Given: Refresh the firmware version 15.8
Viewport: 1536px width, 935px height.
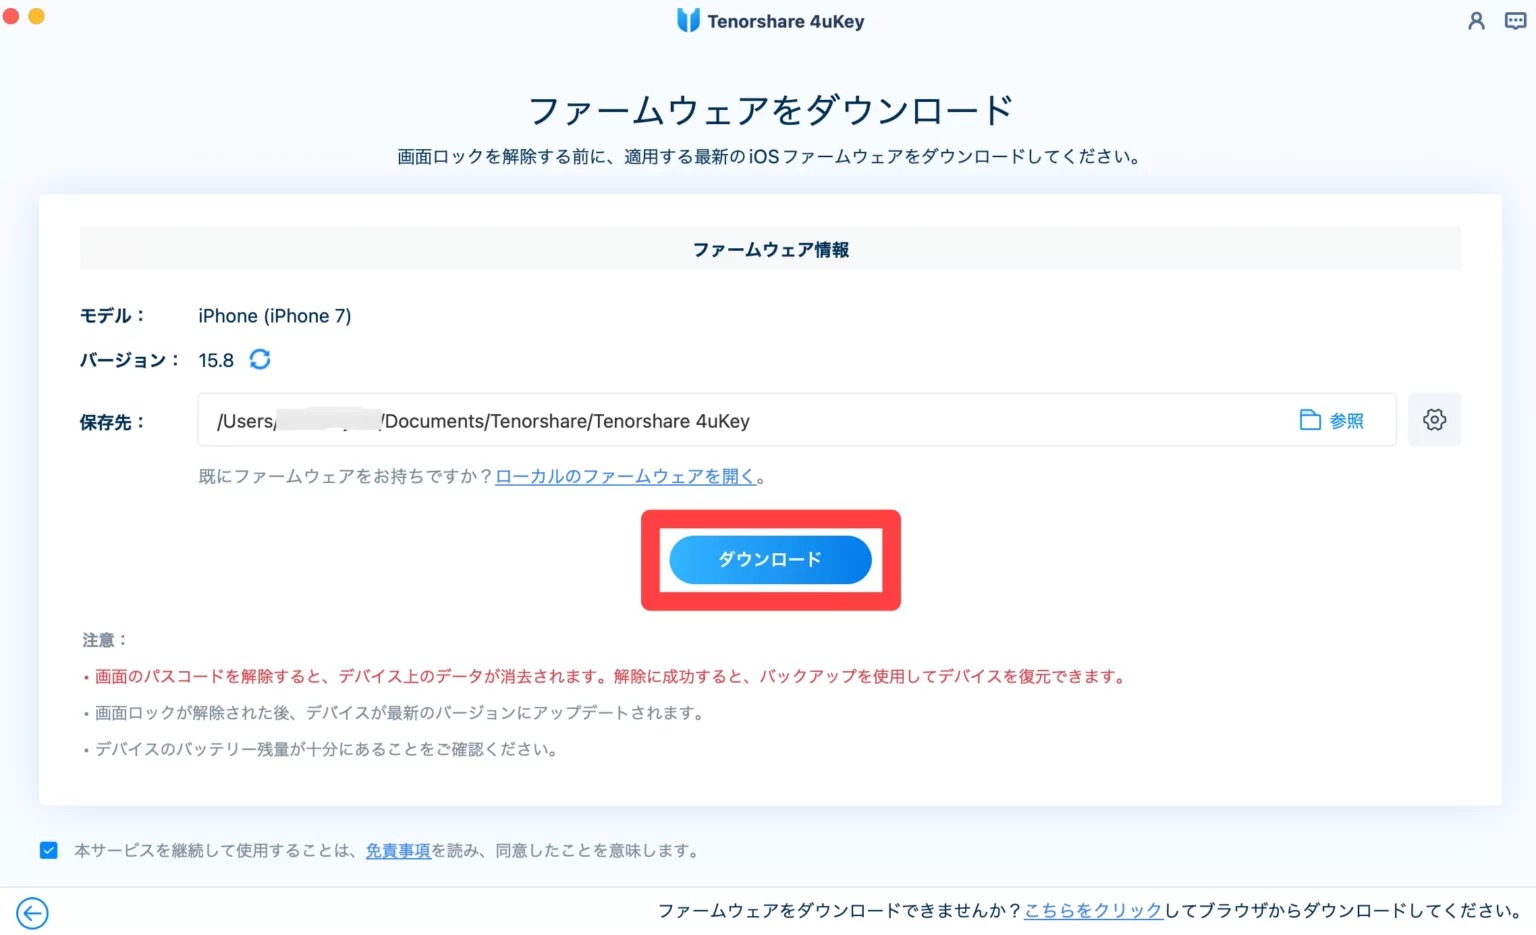Looking at the screenshot, I should pyautogui.click(x=260, y=359).
